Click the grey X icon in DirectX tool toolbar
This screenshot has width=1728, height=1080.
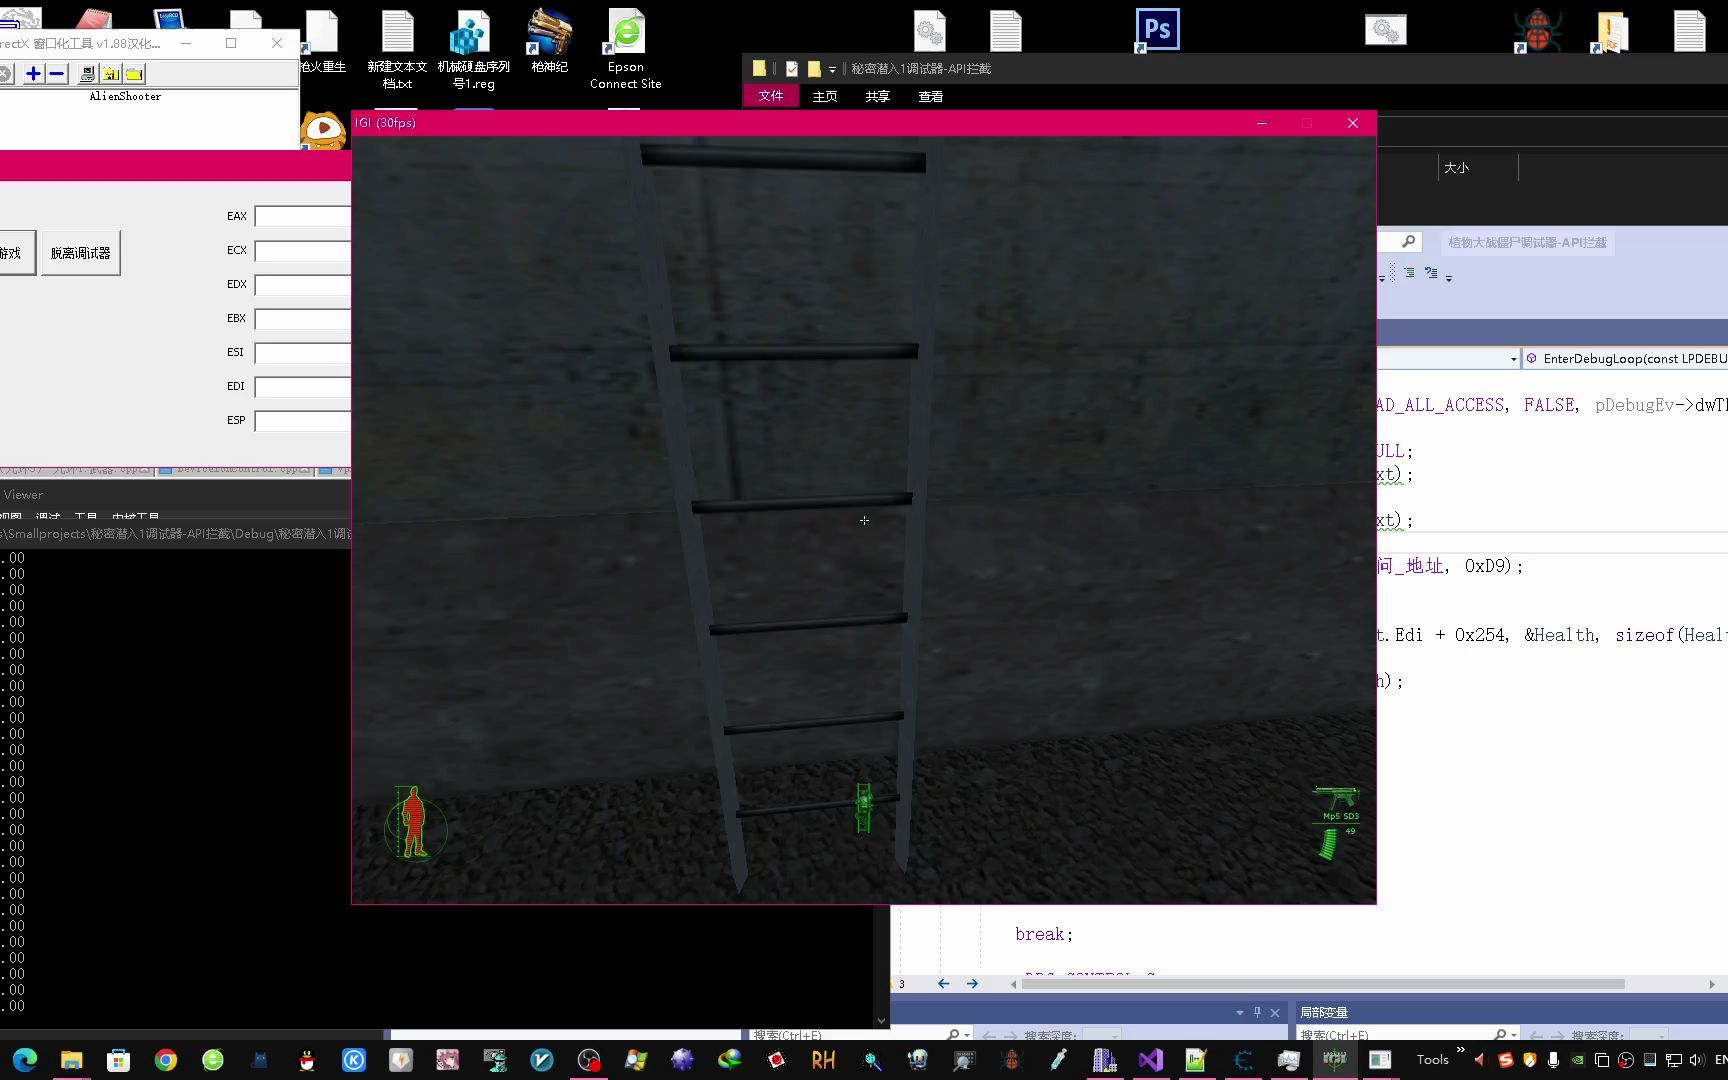point(5,74)
